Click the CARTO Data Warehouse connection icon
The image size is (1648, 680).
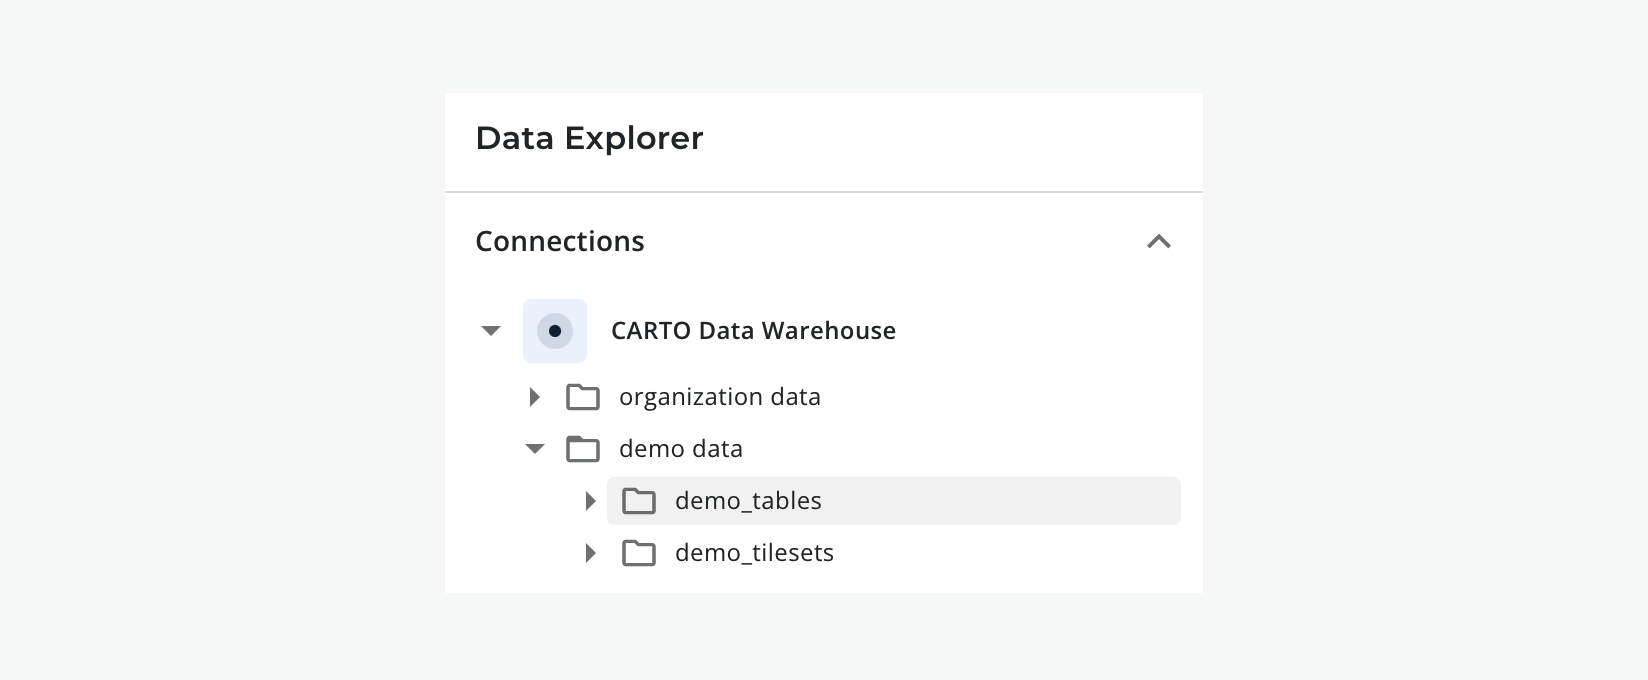(555, 331)
